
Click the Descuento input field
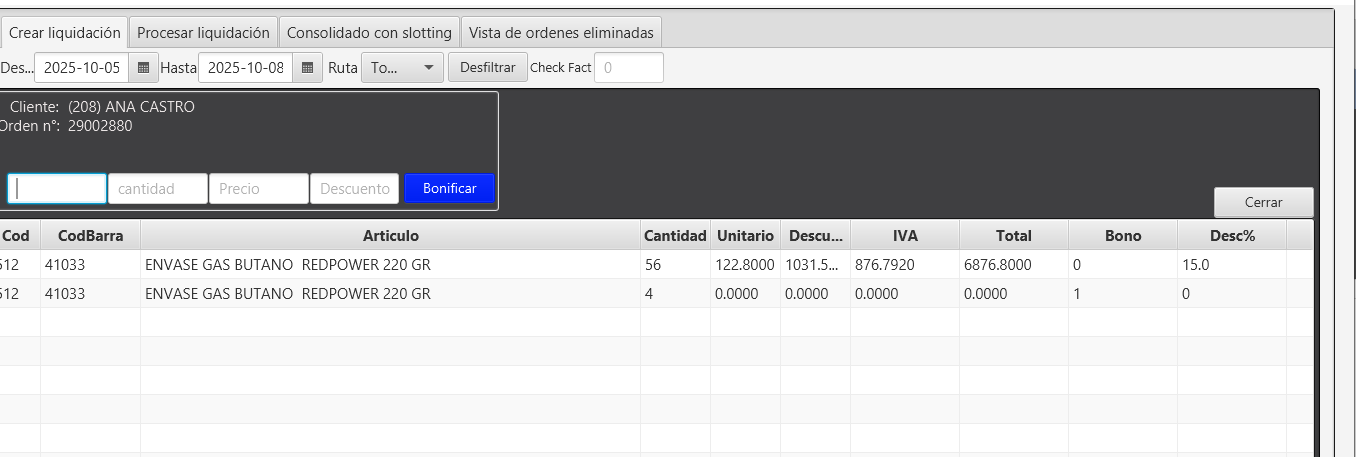tap(354, 189)
